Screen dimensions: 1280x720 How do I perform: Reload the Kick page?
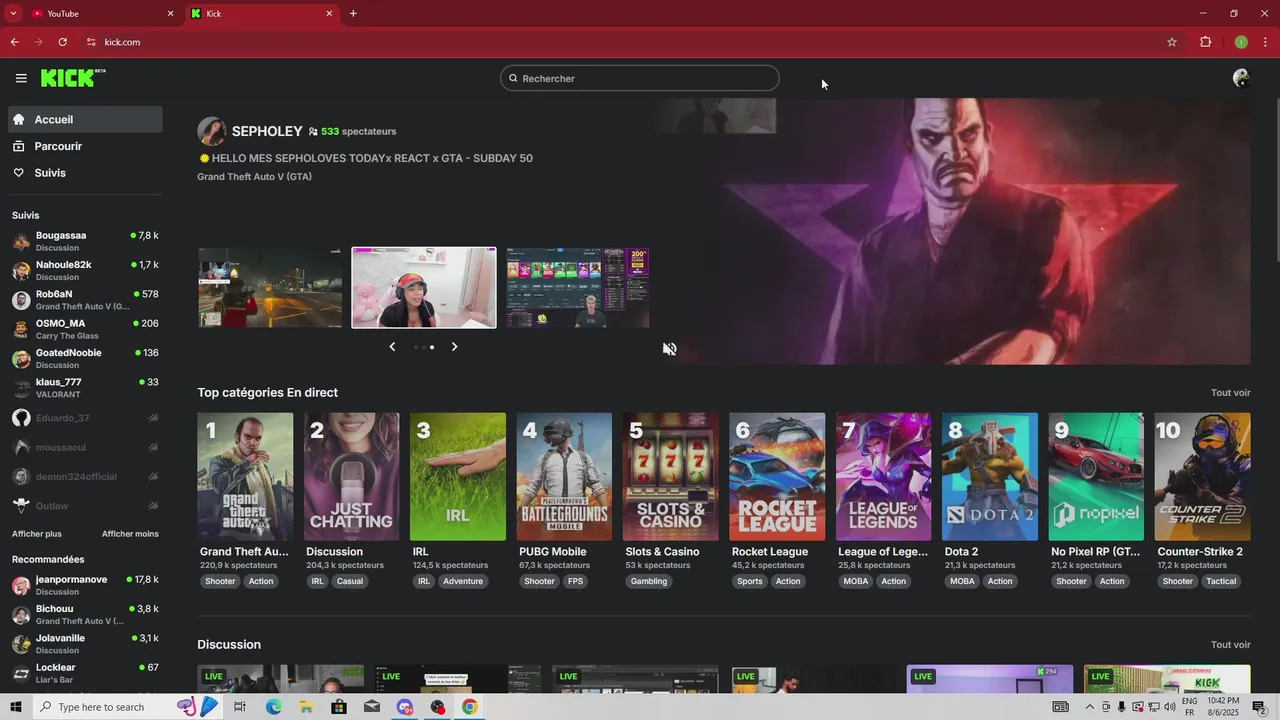[62, 42]
